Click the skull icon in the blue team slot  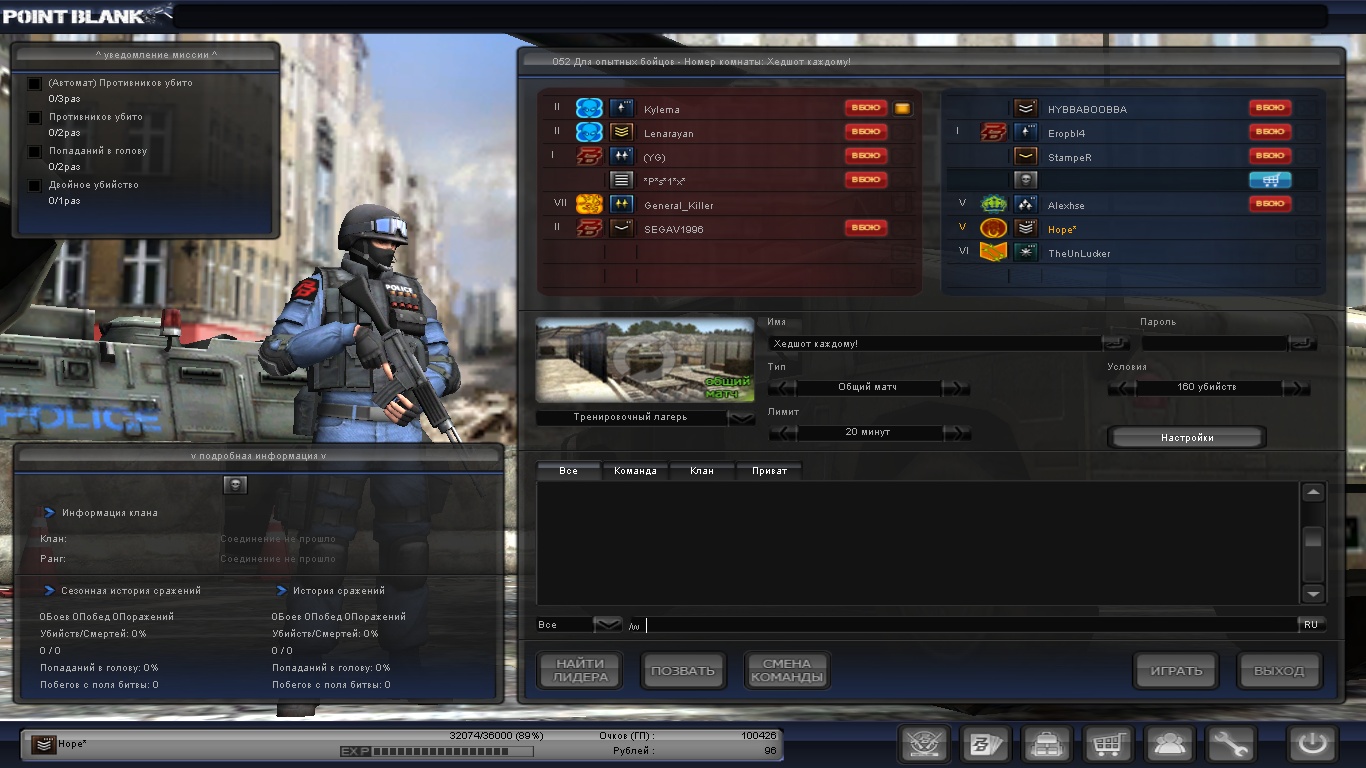pos(1025,180)
